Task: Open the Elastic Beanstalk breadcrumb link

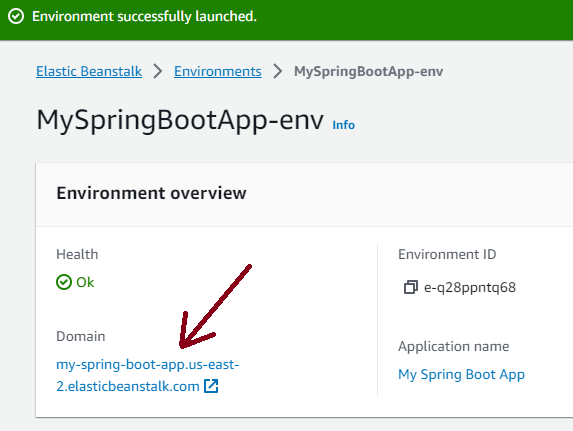Action: [x=89, y=71]
